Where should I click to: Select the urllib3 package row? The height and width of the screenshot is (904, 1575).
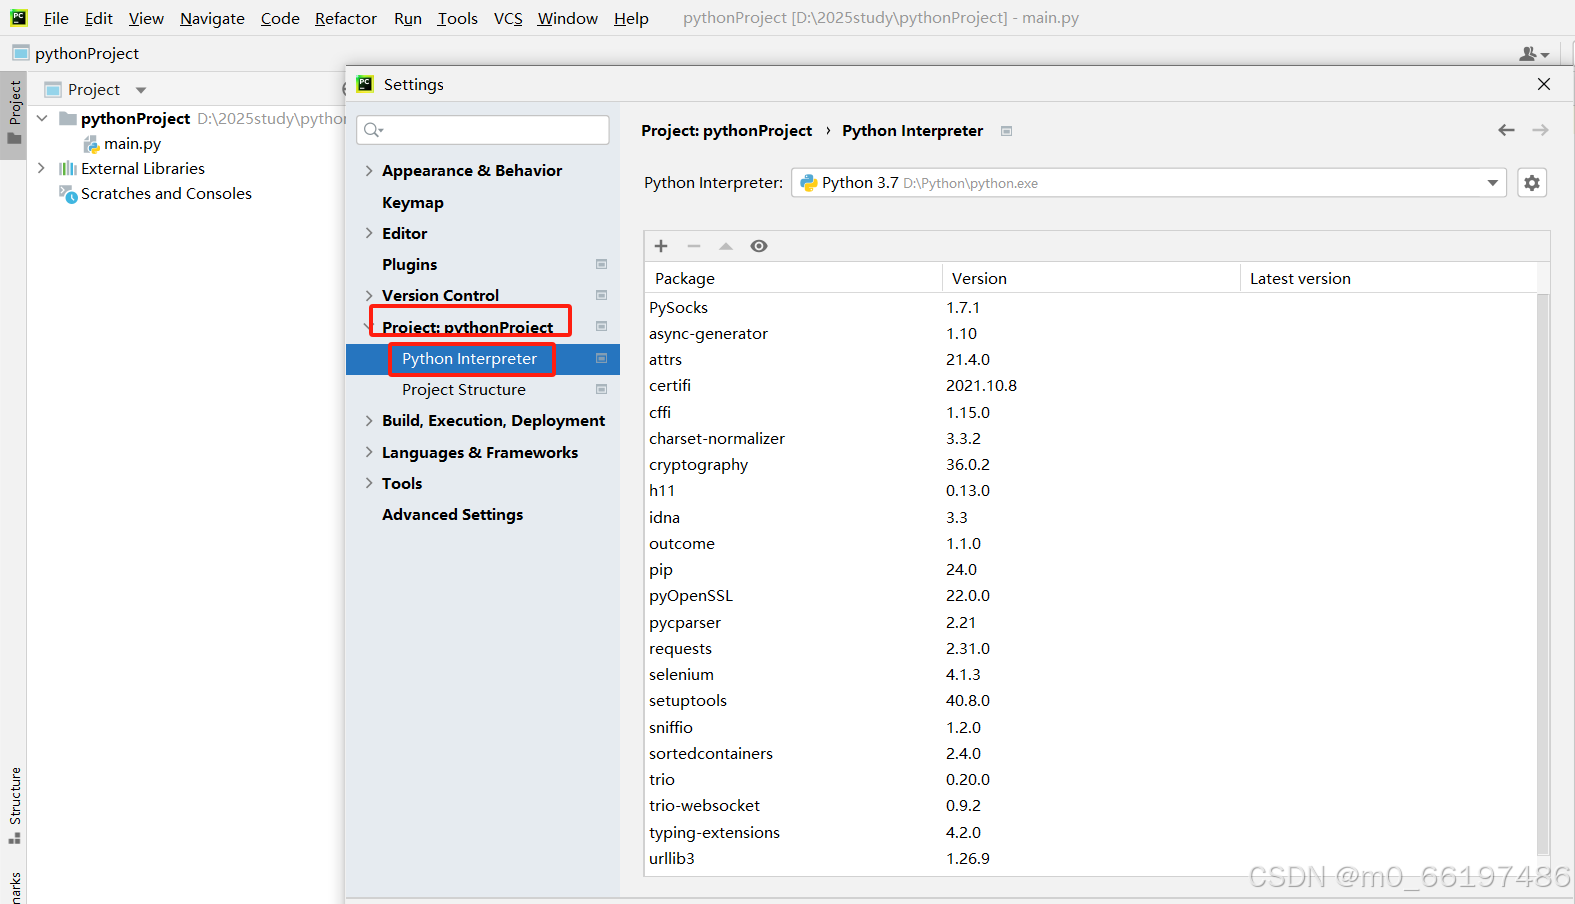click(1091, 858)
